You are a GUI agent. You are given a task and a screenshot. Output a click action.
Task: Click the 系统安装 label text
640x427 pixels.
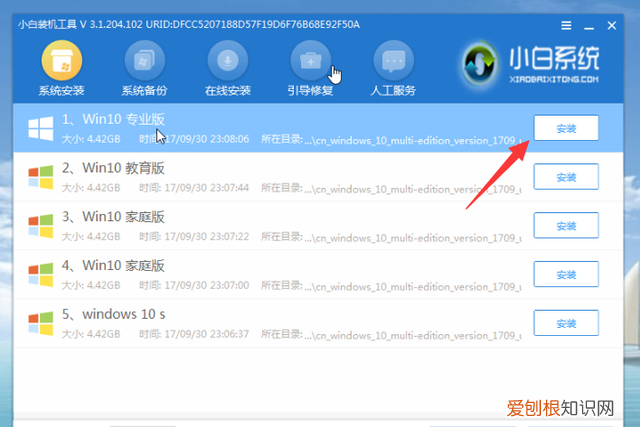point(62,91)
